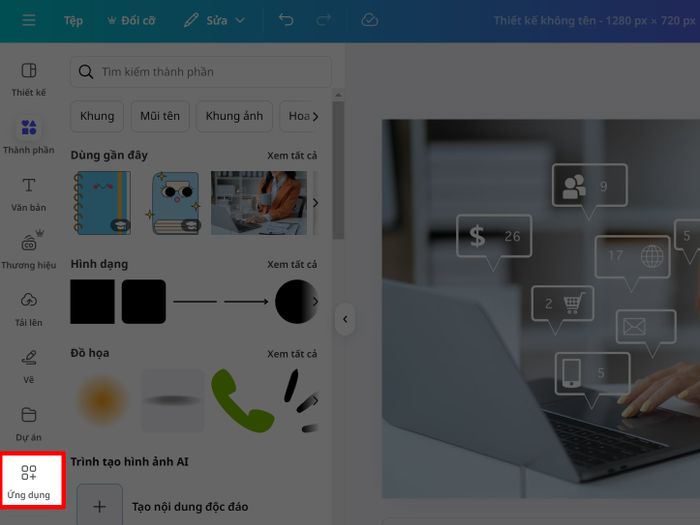The height and width of the screenshot is (525, 700).
Task: Select the Khung ảnh category chip
Action: point(234,116)
